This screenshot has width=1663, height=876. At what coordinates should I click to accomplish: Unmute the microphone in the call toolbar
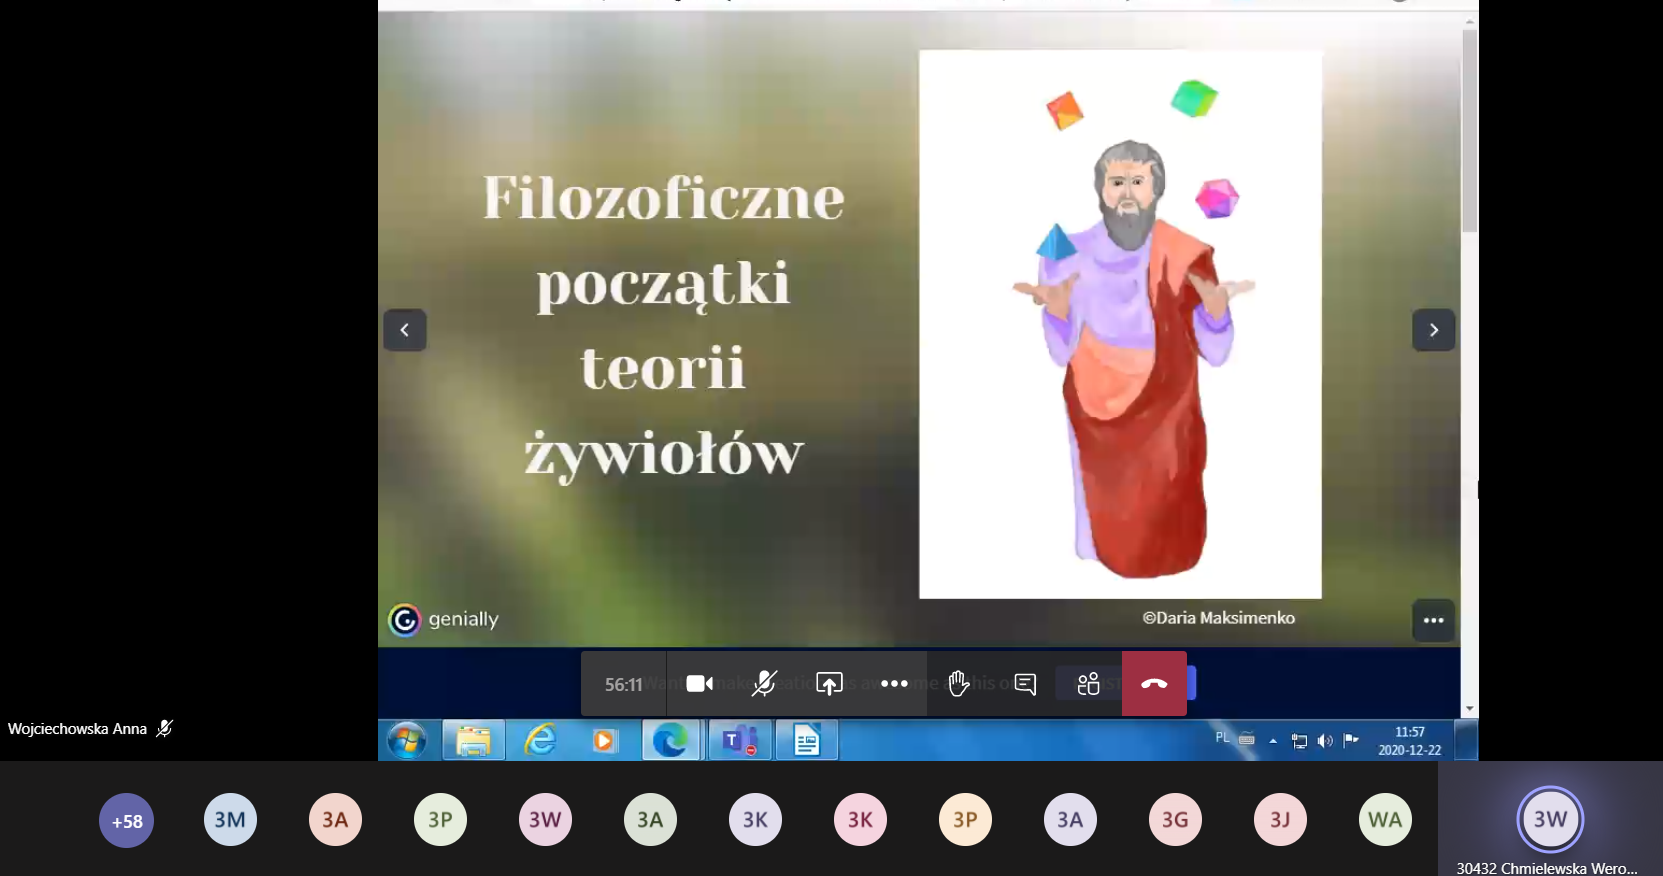click(x=764, y=684)
